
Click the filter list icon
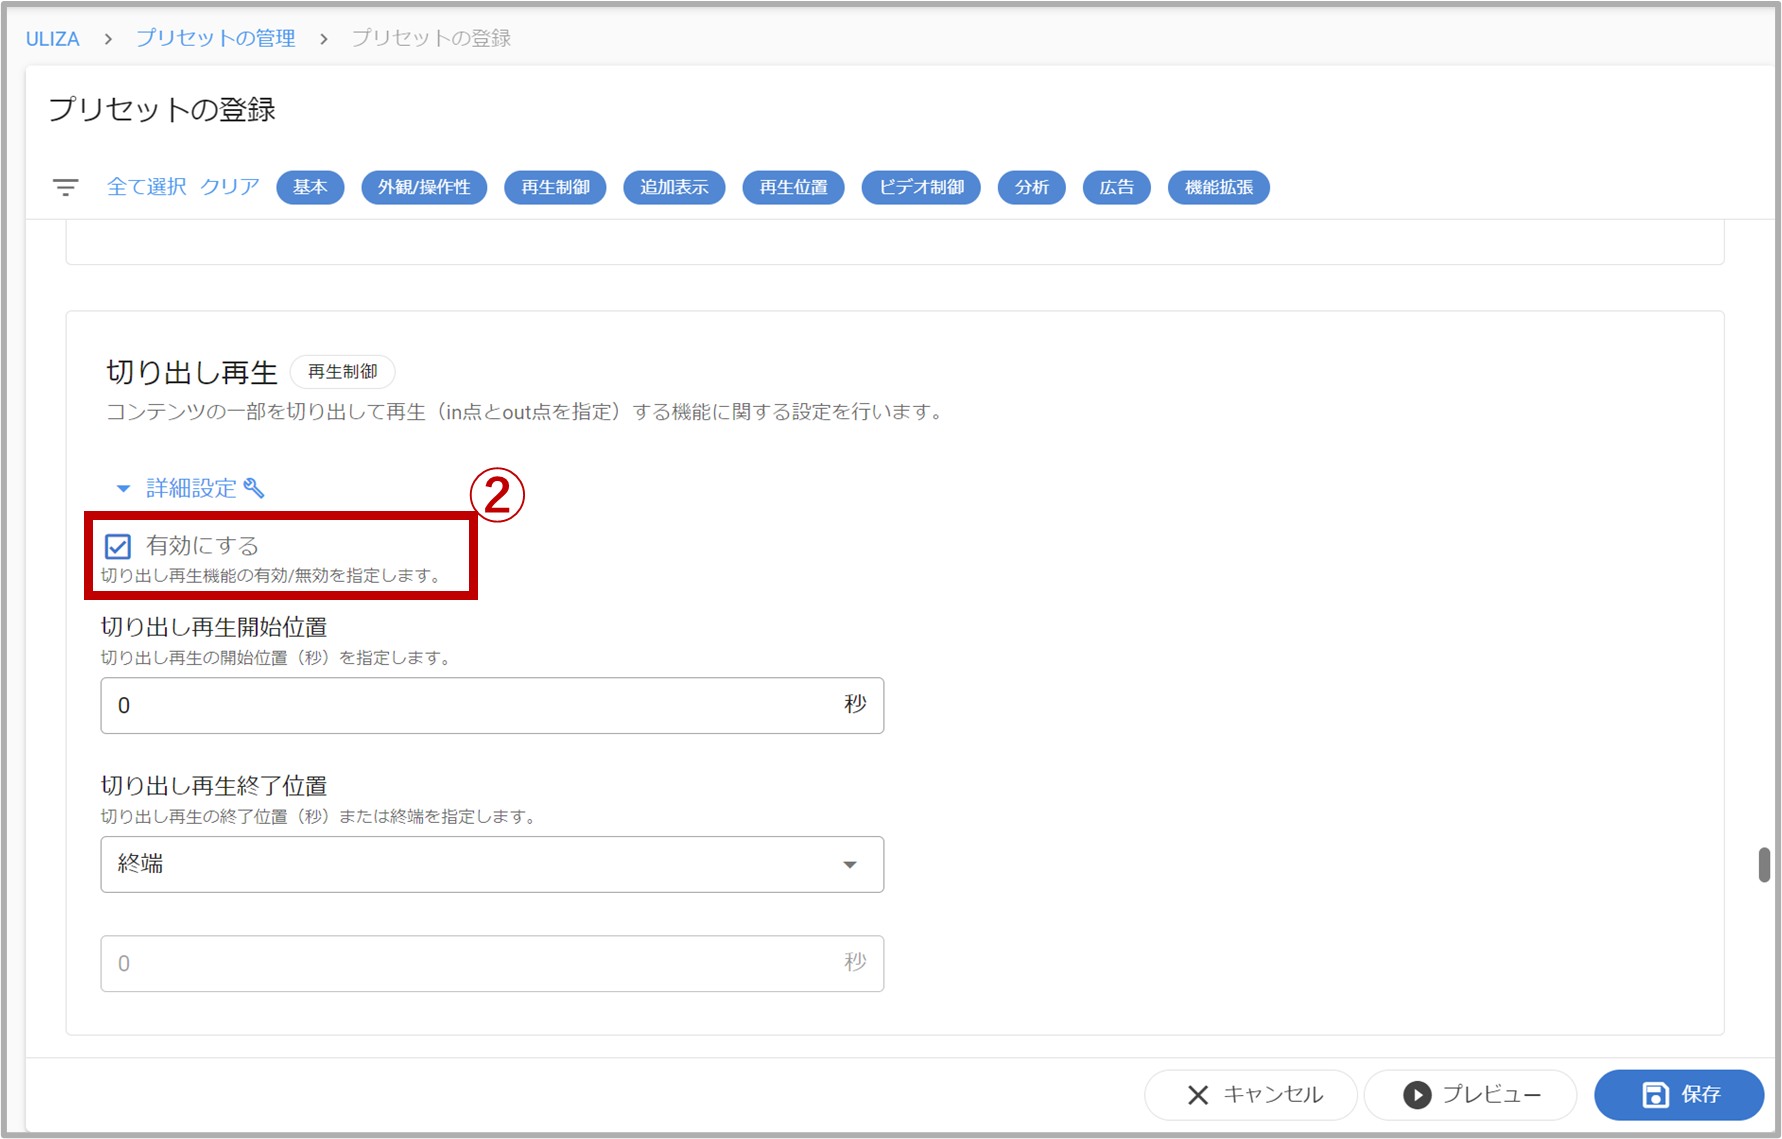pyautogui.click(x=66, y=187)
